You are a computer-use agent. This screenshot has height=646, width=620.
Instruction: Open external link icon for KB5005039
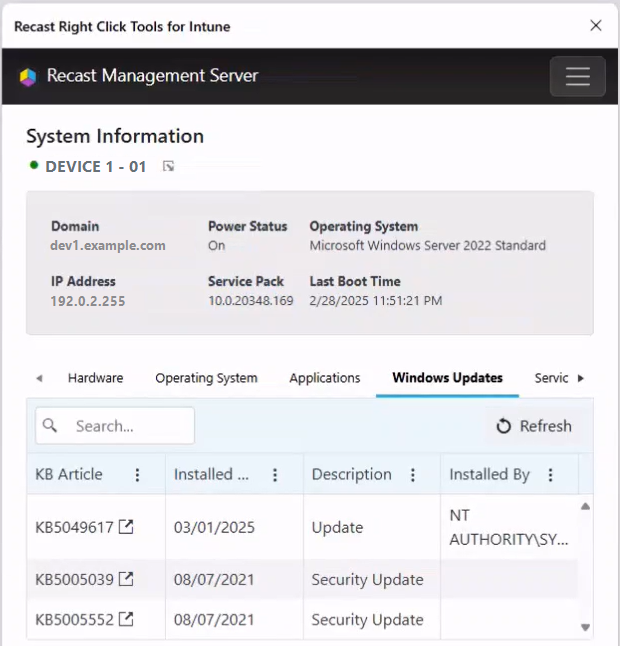click(x=126, y=579)
